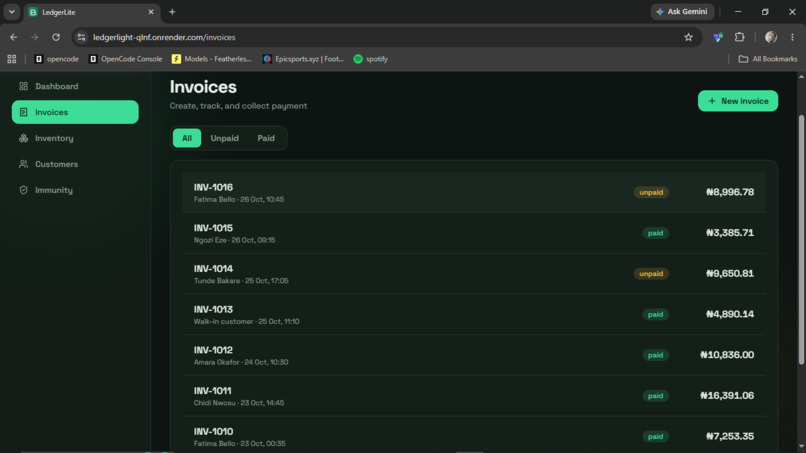Open invoice INV-1010
This screenshot has width=806, height=453.
click(x=473, y=435)
